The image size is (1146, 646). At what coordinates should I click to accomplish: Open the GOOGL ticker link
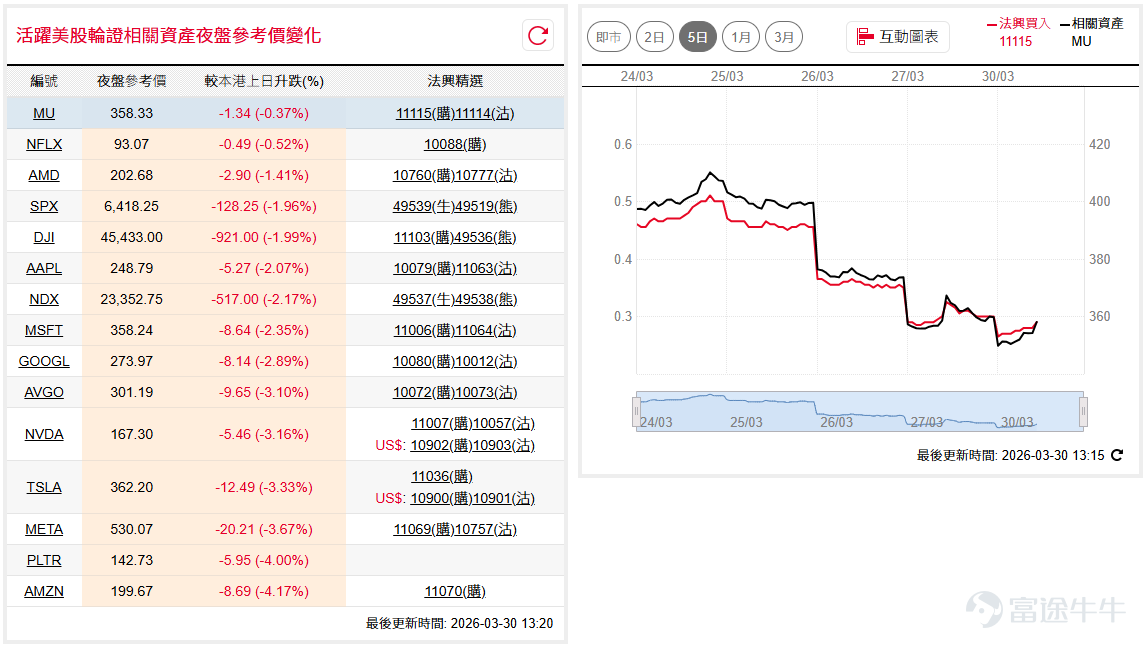44,361
